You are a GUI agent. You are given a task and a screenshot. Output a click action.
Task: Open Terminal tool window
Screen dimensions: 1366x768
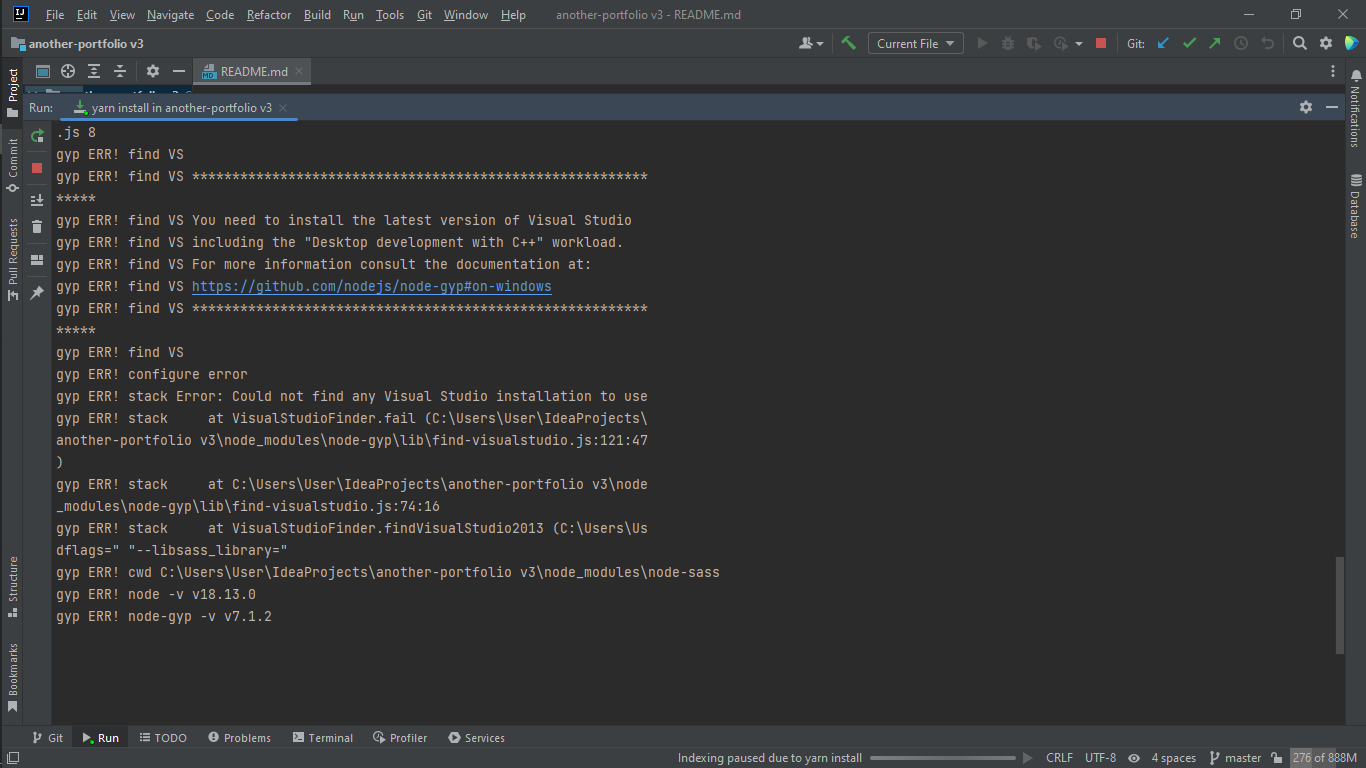323,738
